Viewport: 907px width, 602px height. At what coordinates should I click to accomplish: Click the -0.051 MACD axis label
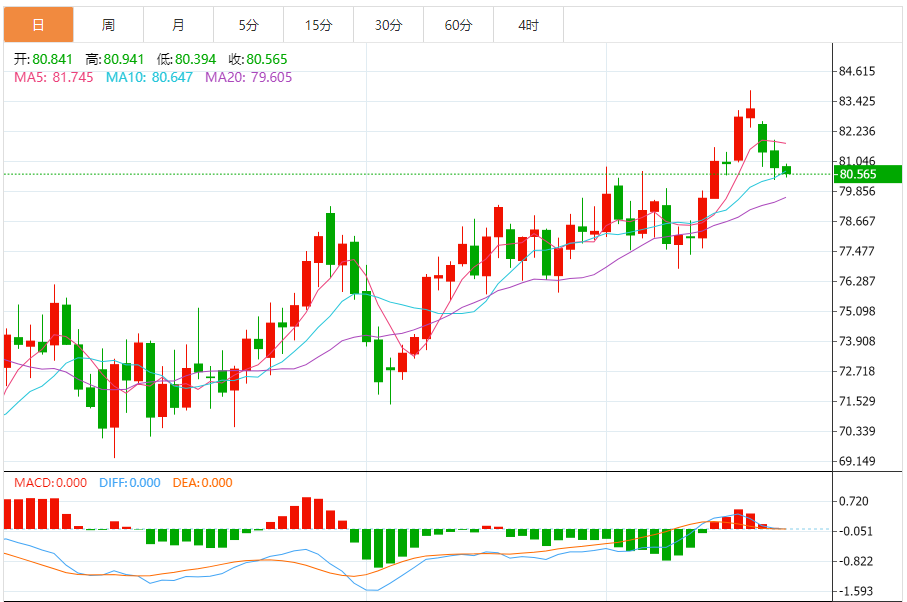pyautogui.click(x=856, y=531)
